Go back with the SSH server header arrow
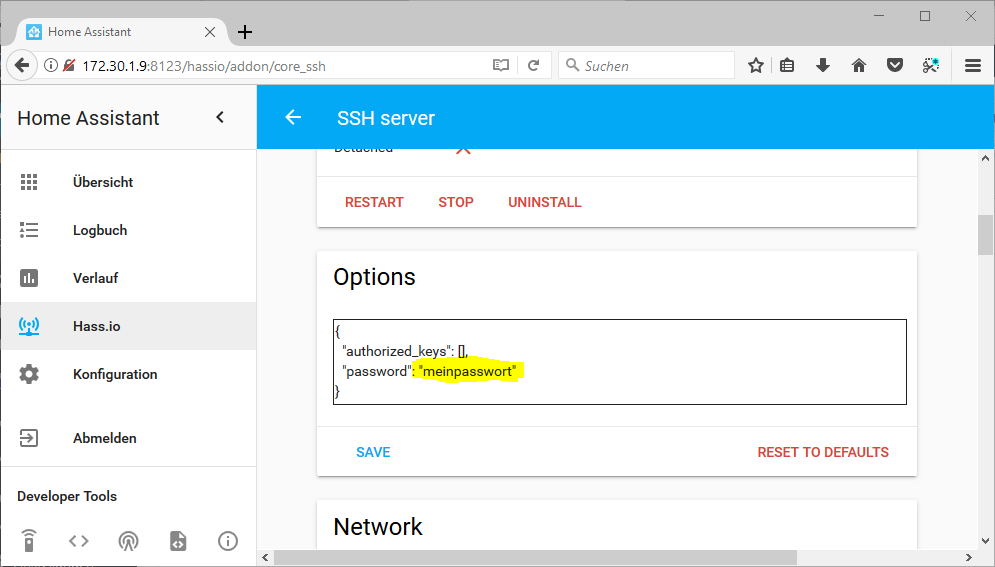995x567 pixels. [x=293, y=117]
